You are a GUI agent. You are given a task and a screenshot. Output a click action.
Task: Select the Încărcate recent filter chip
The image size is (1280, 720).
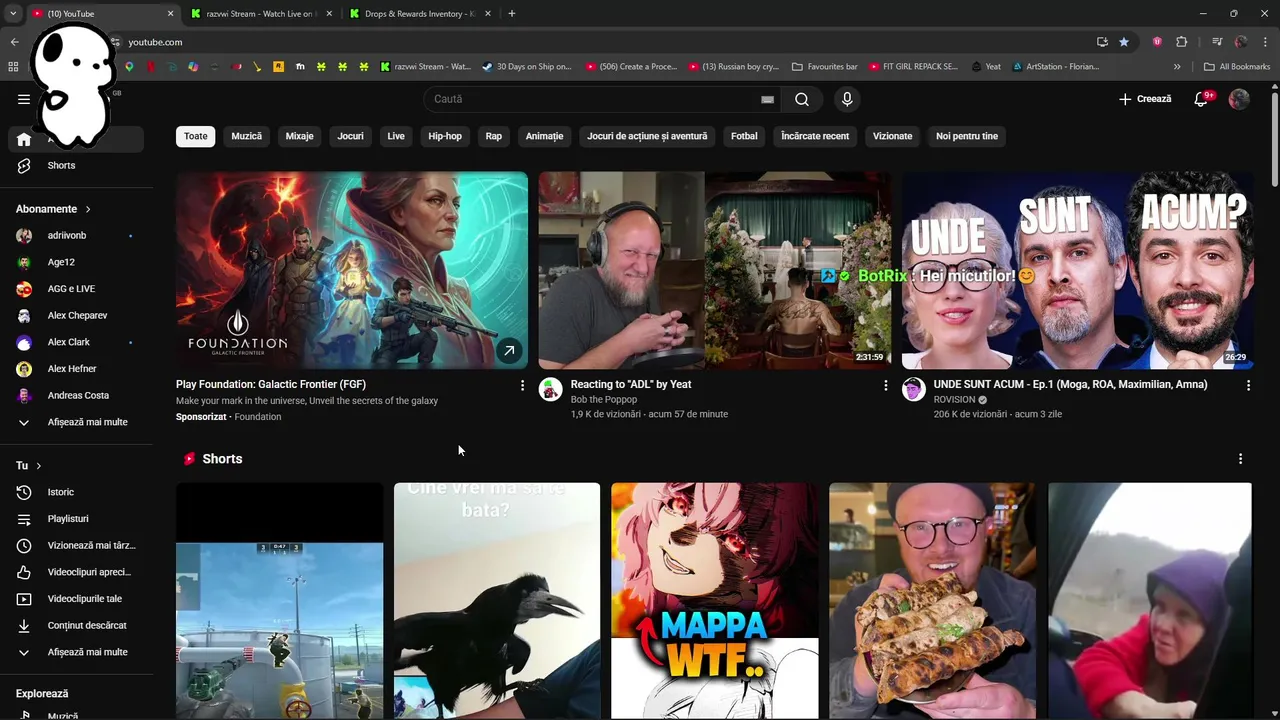click(x=815, y=136)
